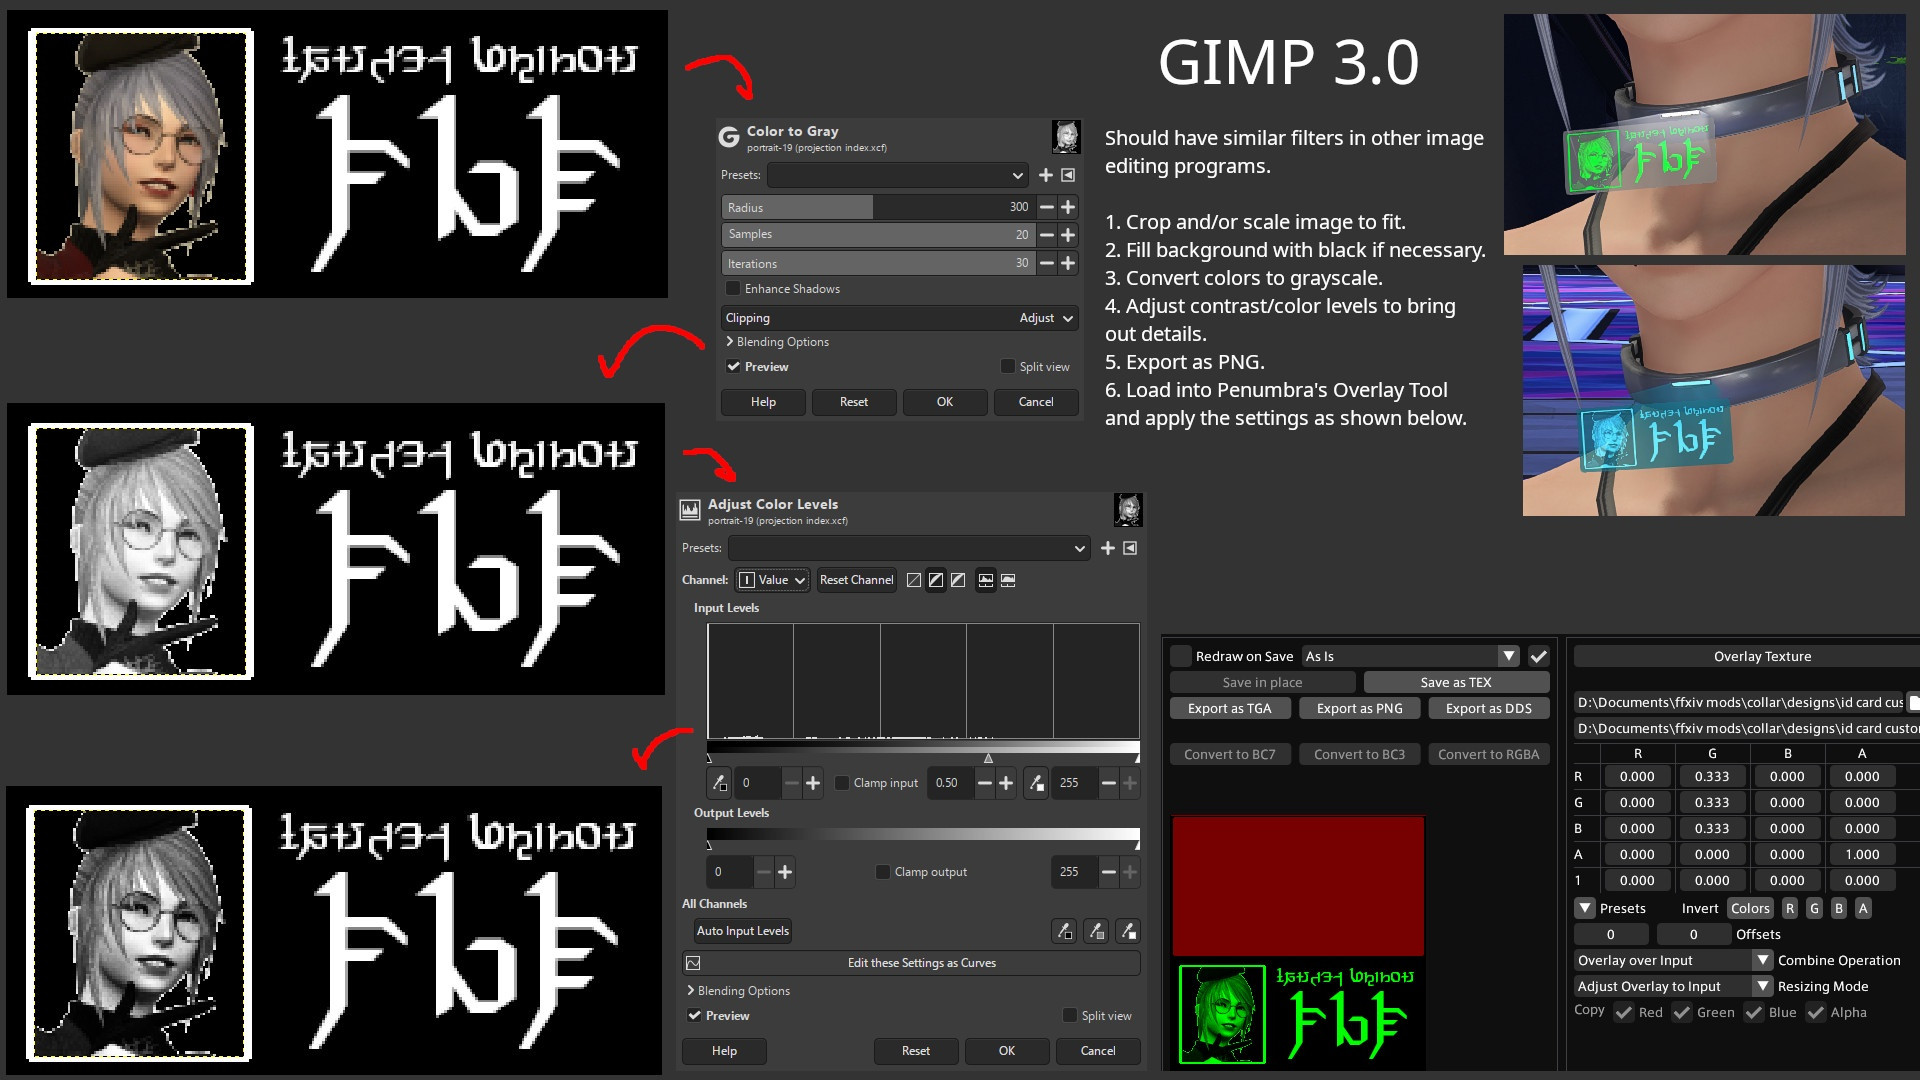Toggle Preview in Adjust Color Levels dialog

[695, 1016]
